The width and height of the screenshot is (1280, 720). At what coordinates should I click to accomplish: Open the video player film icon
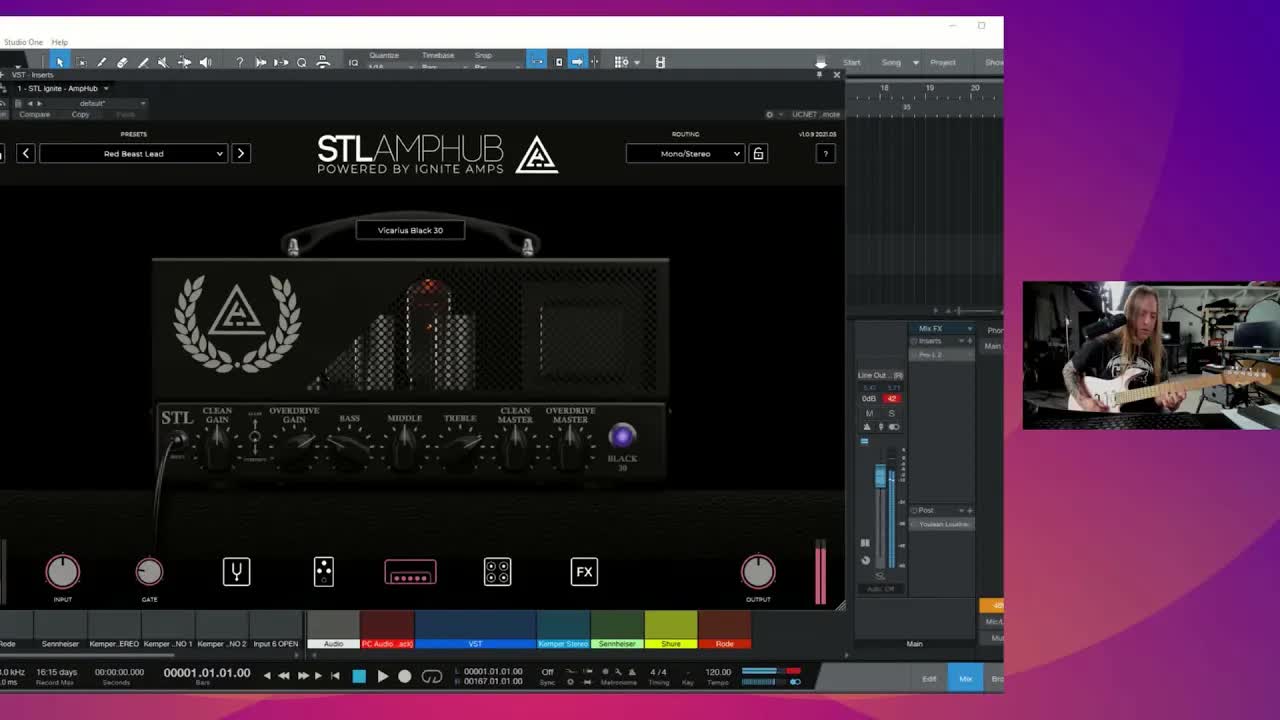(x=660, y=62)
